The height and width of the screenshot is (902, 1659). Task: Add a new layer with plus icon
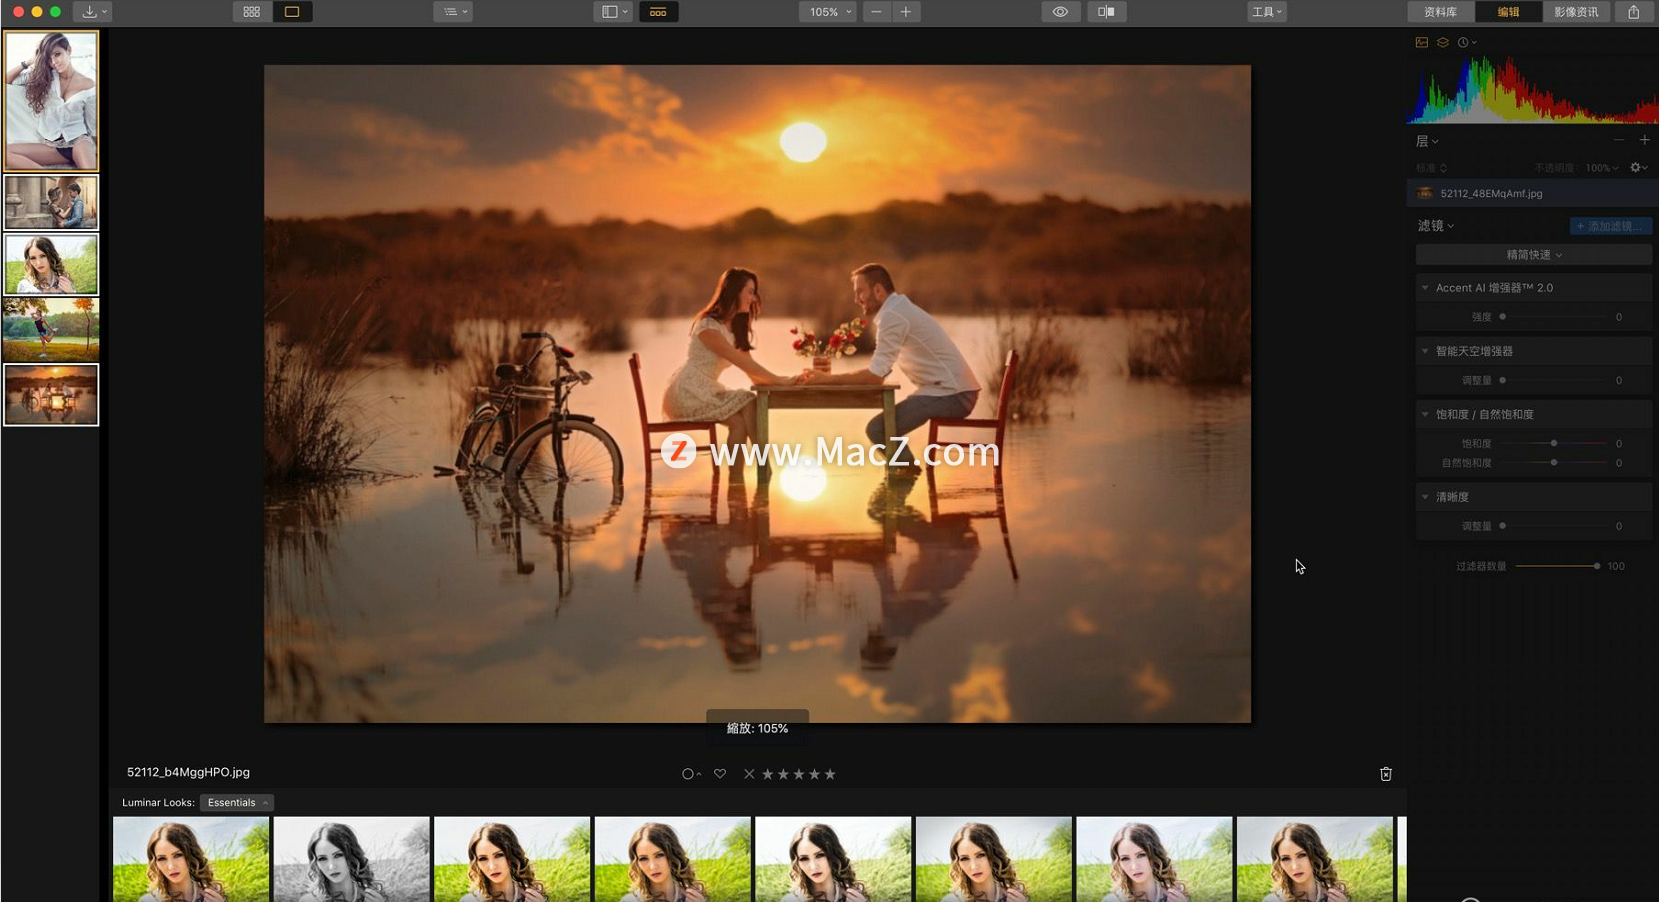[1644, 140]
